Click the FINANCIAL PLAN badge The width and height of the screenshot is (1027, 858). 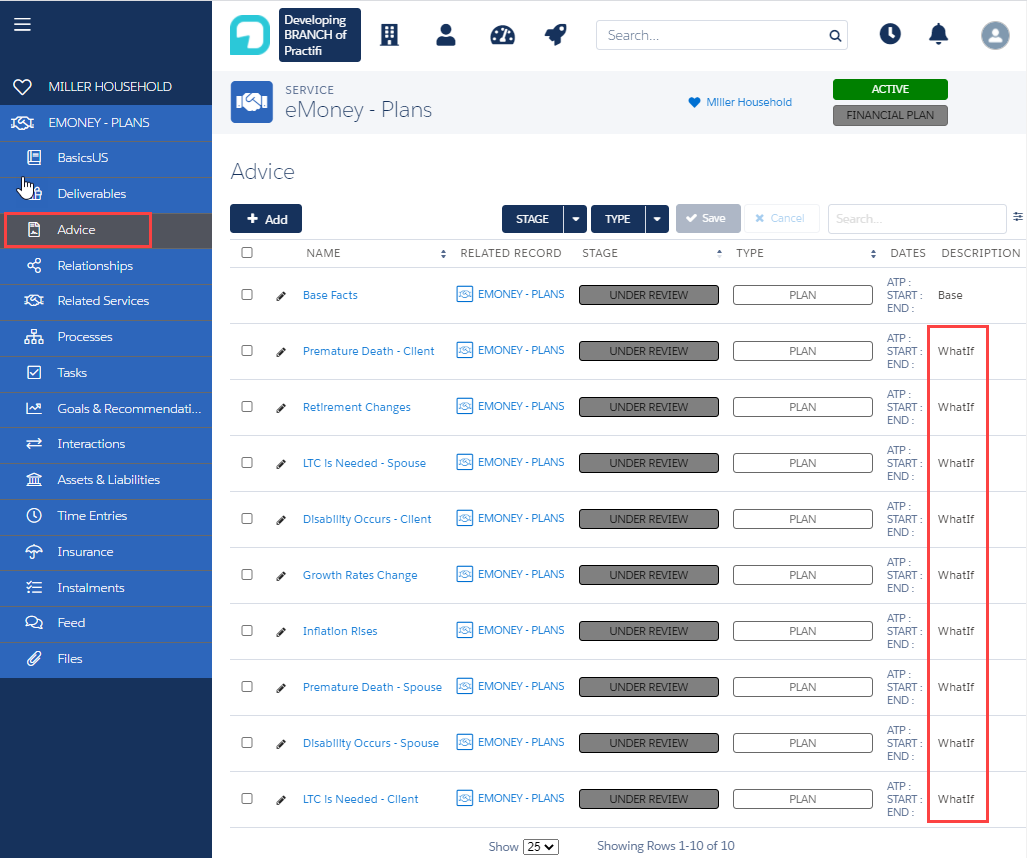coord(890,115)
